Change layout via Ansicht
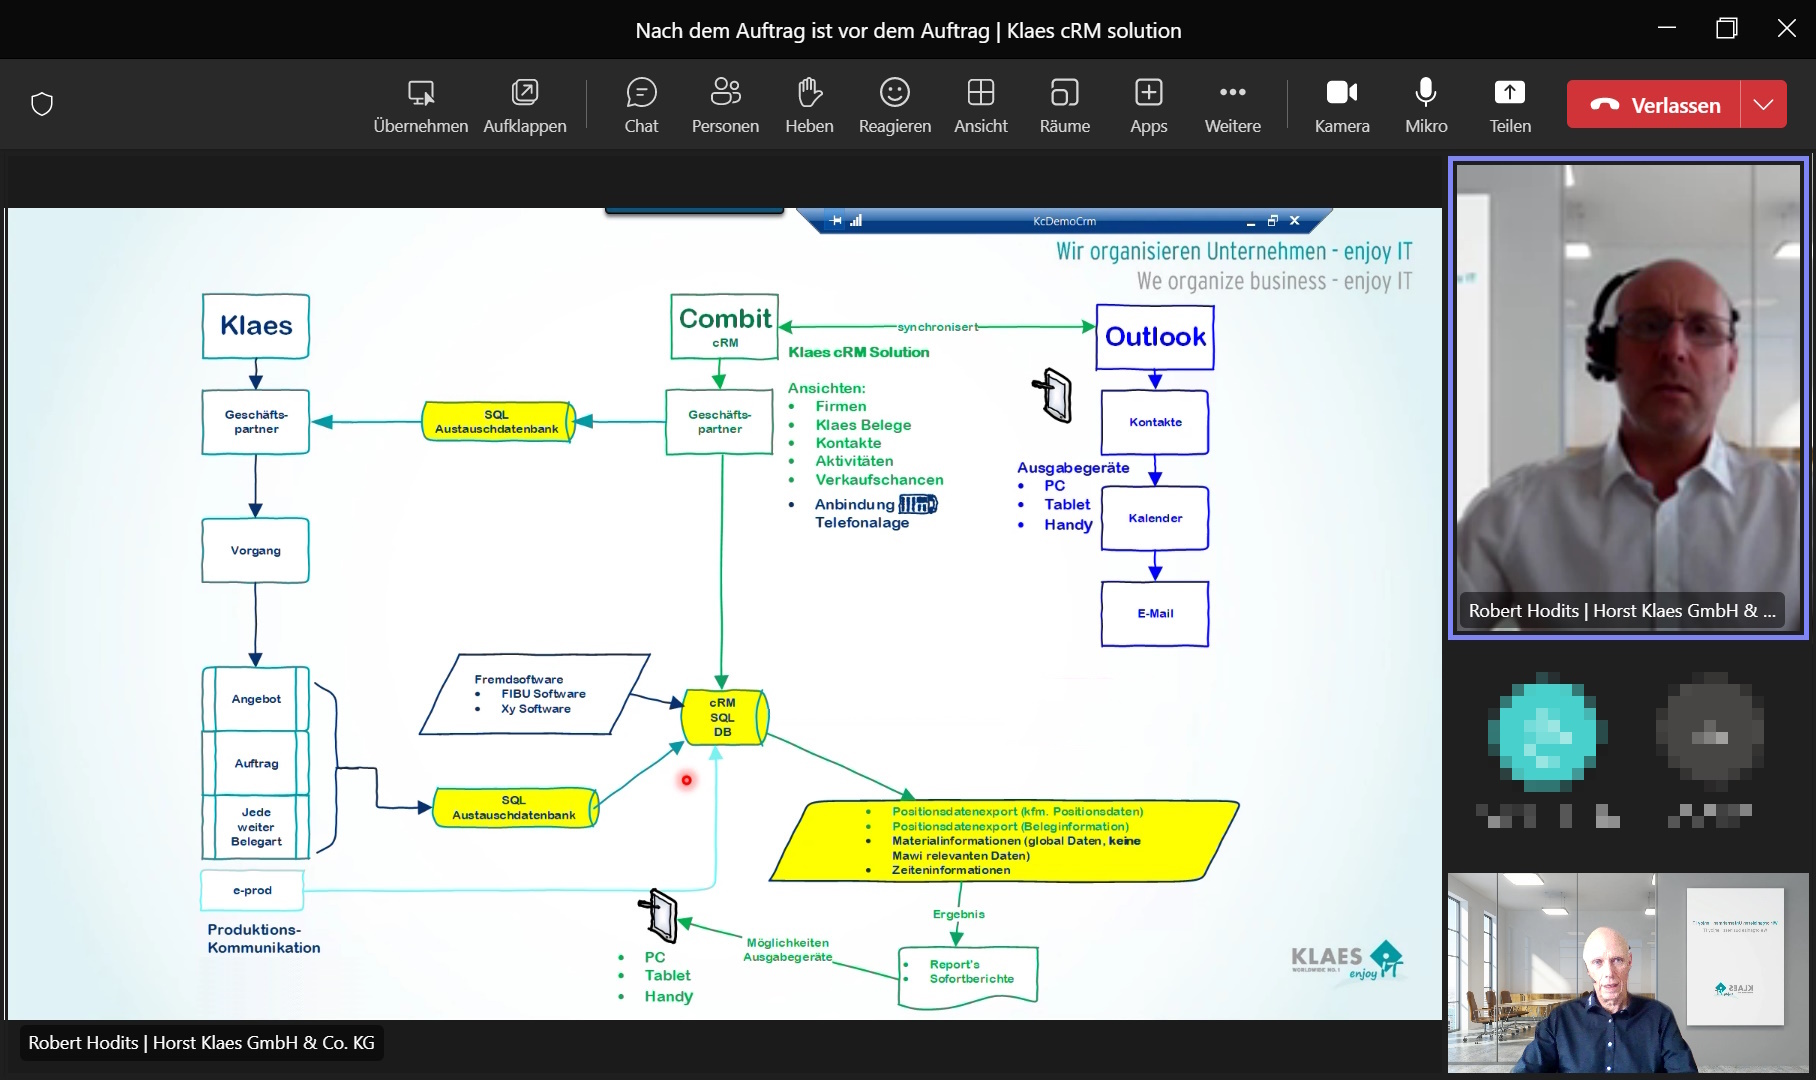This screenshot has height=1080, width=1816. click(980, 105)
